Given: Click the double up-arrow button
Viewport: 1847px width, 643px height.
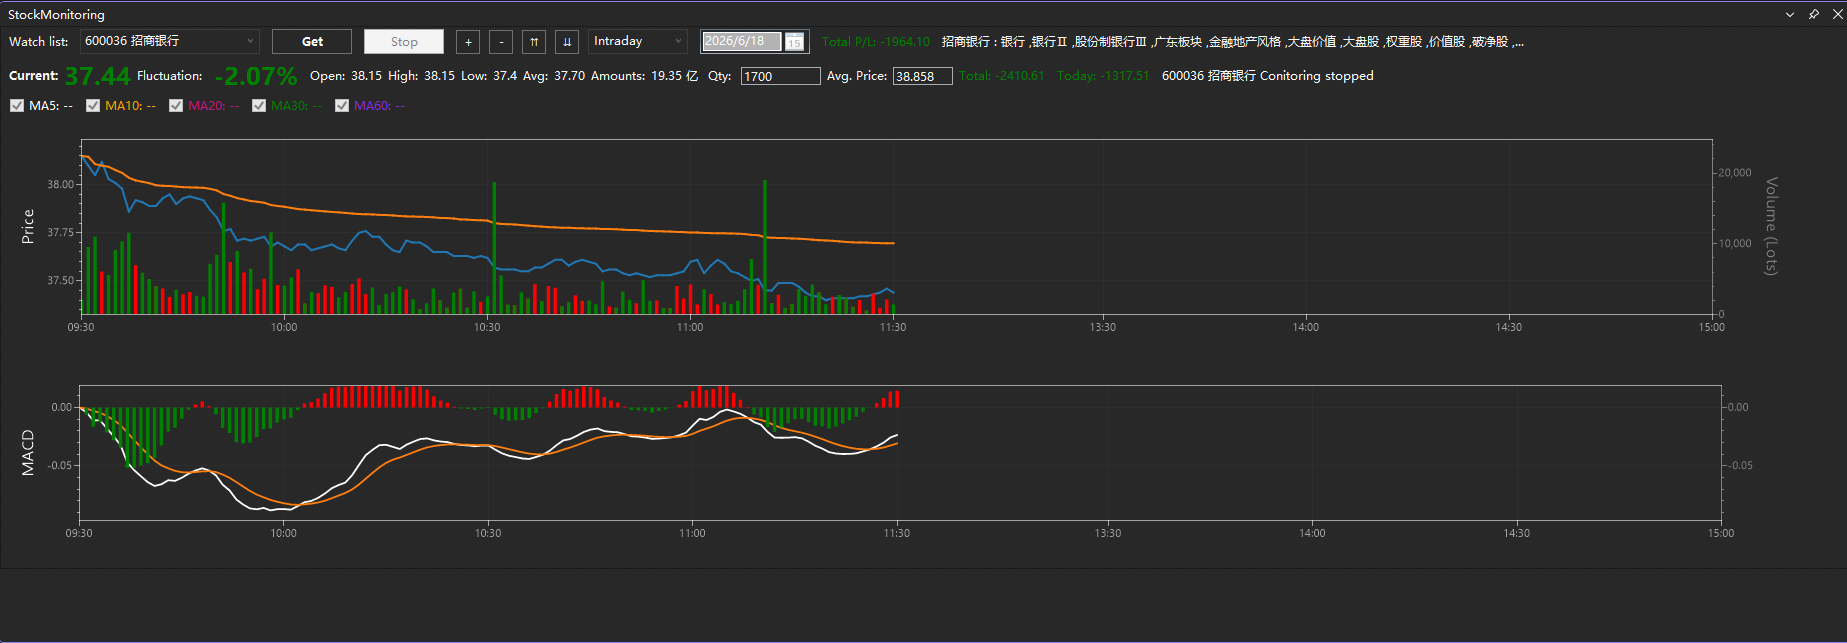Looking at the screenshot, I should [534, 42].
